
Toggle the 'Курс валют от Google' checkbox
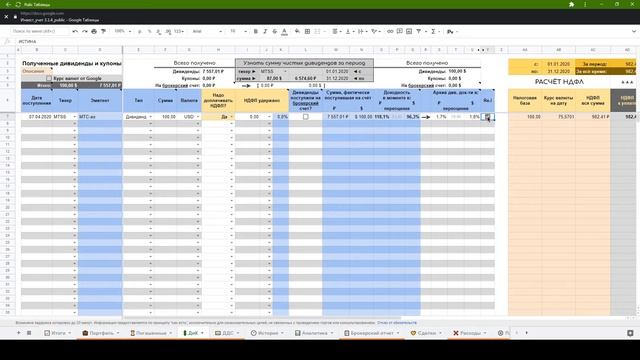click(49, 78)
